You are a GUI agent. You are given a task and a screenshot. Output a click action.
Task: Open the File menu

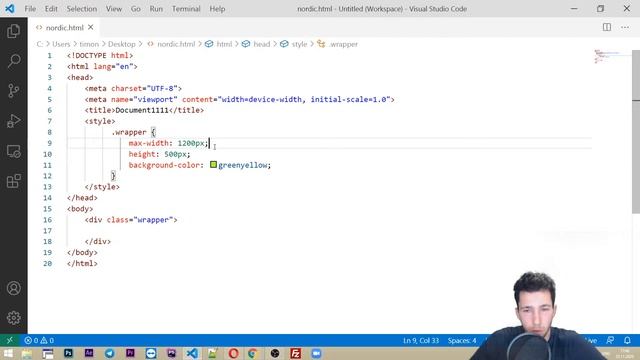point(30,9)
